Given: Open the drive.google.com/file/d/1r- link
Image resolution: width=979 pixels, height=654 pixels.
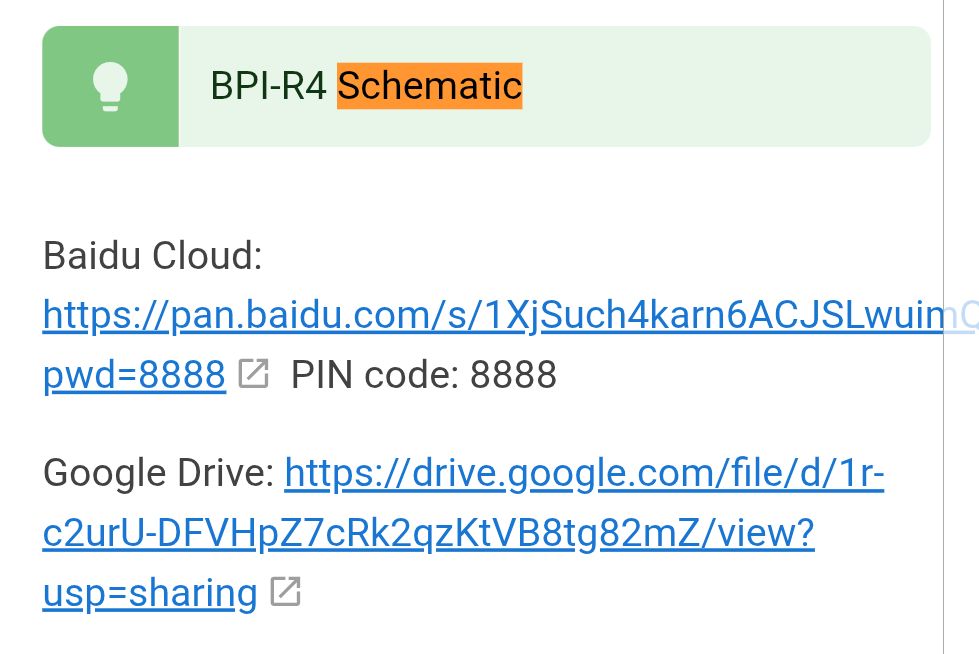Looking at the screenshot, I should 584,474.
